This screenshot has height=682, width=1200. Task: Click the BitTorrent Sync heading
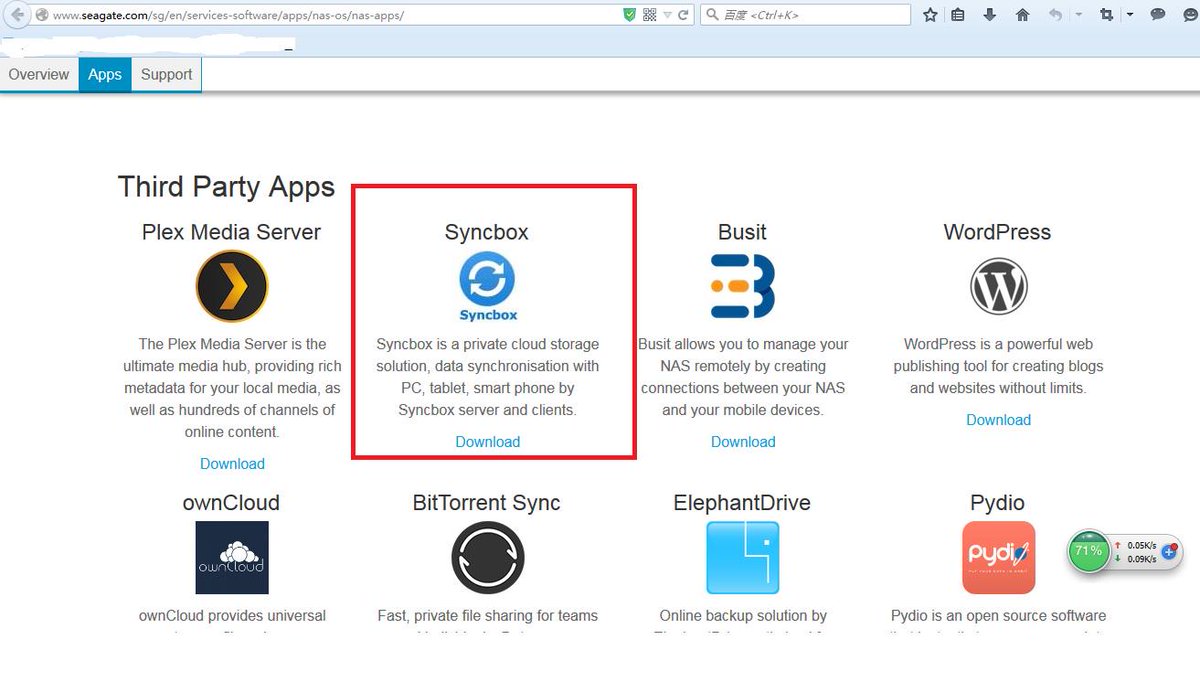point(487,503)
